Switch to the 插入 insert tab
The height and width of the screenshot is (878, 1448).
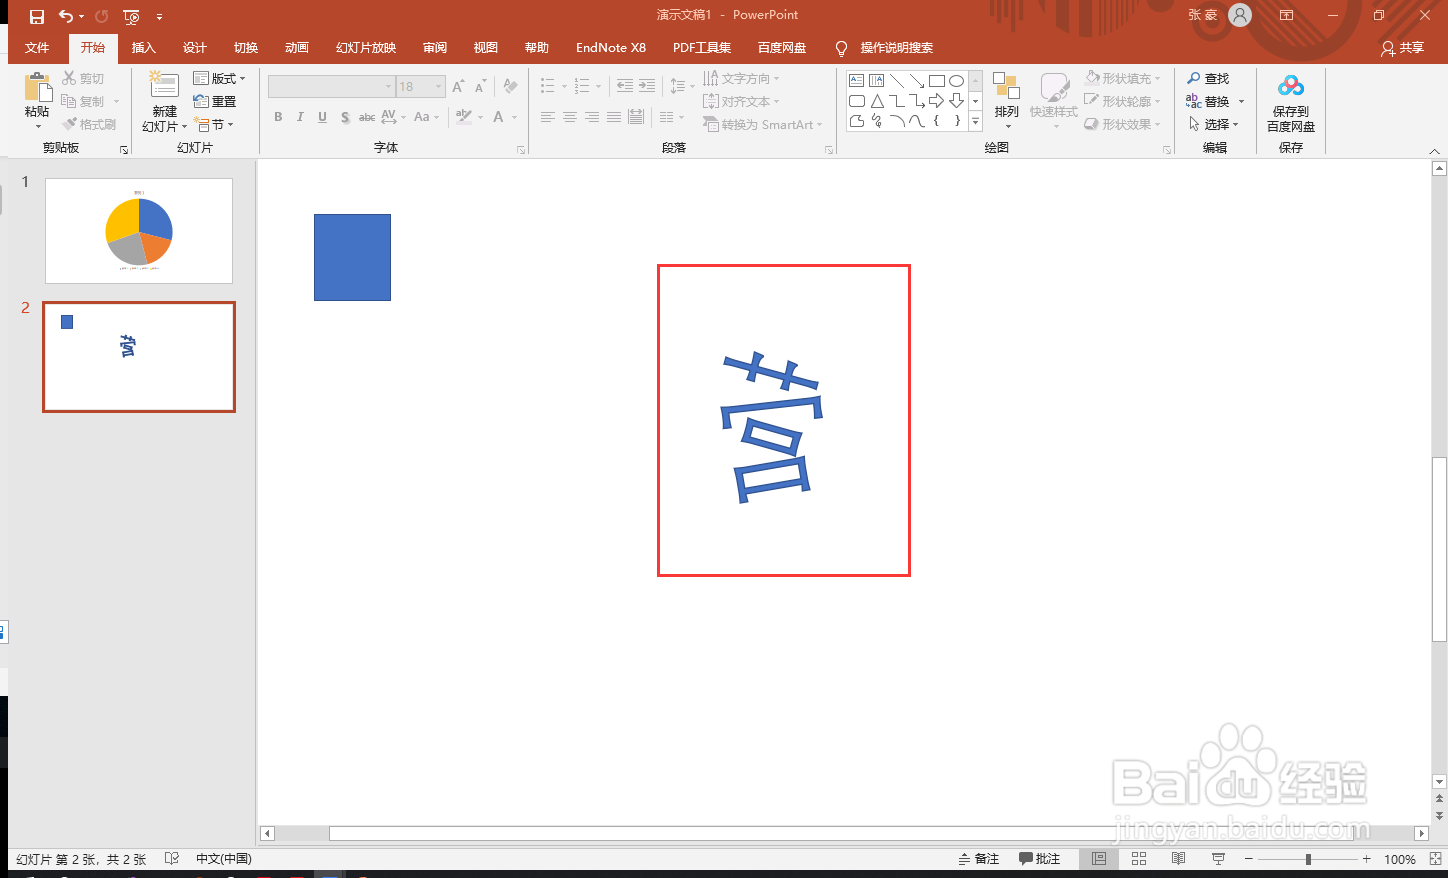pos(144,47)
